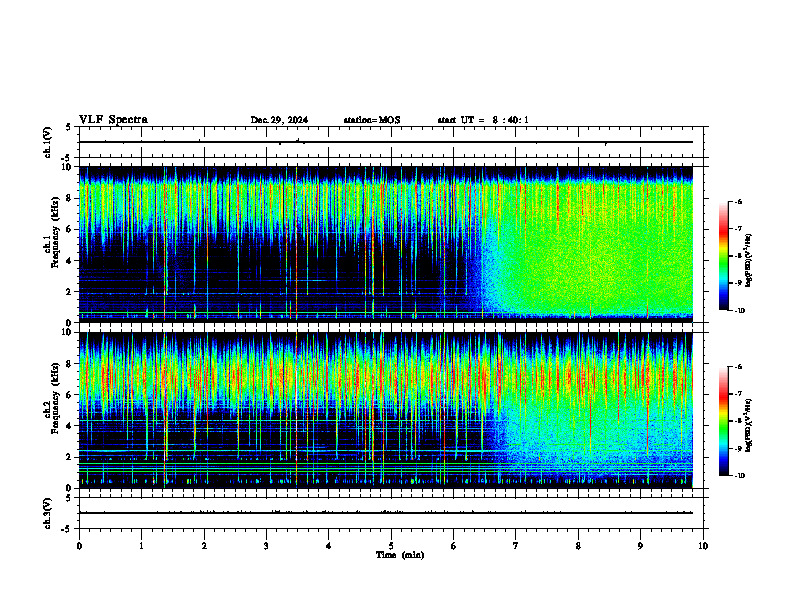Screen dimensions: 792x612
Task: Click the ch.2 color bar log(PSD) label
Action: point(749,426)
